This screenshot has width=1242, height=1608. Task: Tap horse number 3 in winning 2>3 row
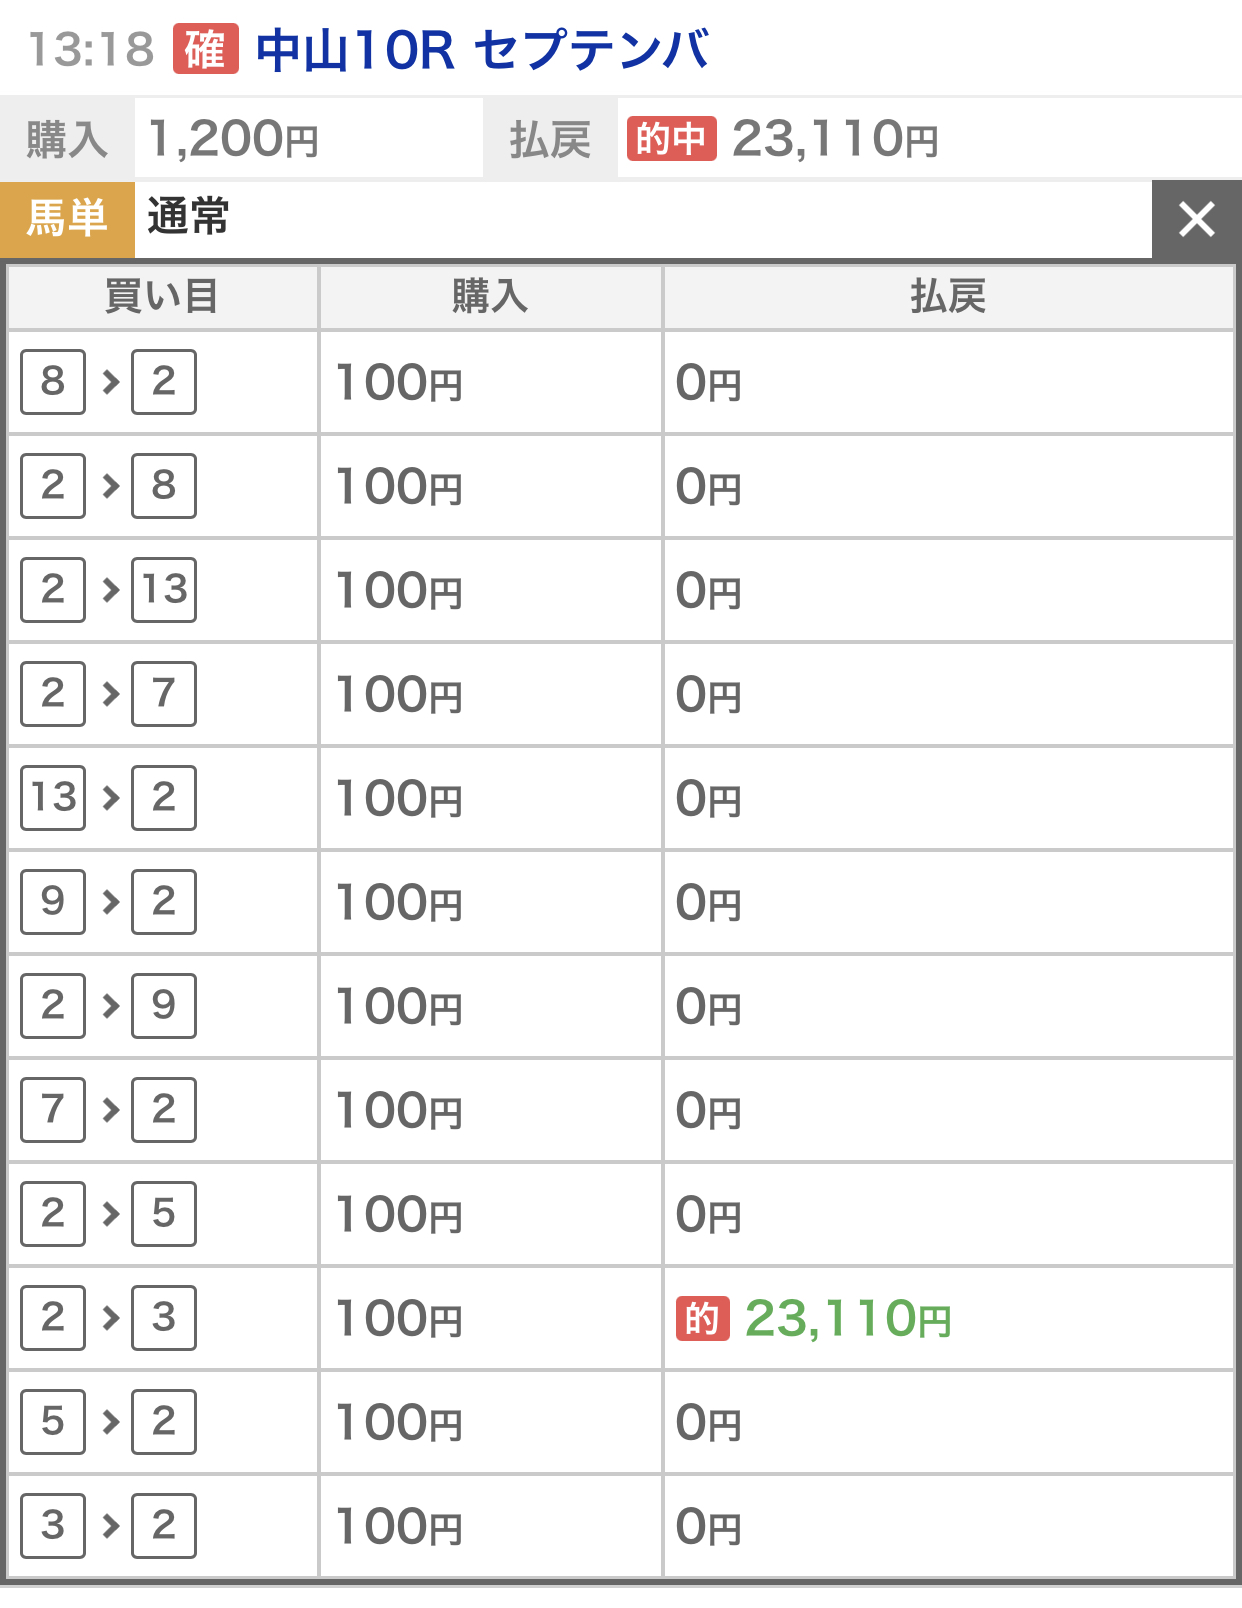[164, 1318]
